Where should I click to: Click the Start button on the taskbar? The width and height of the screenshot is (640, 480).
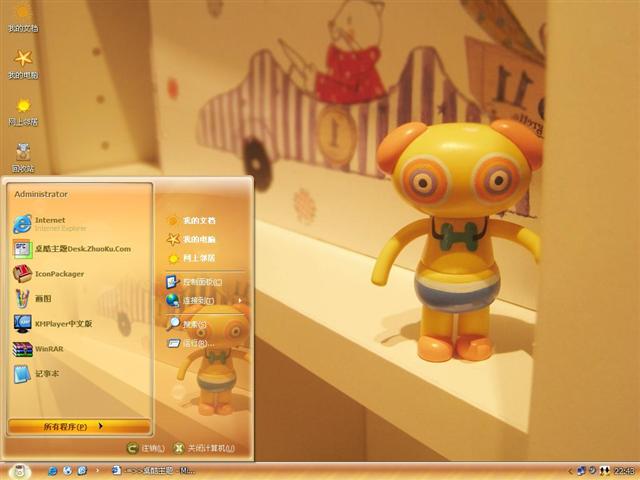tap(19, 471)
